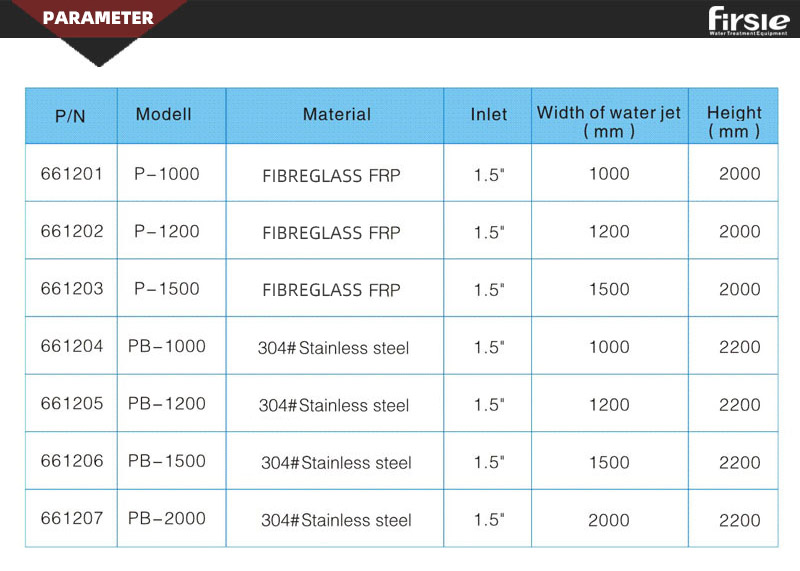The width and height of the screenshot is (800, 571).
Task: Click the Inlet column header
Action: tap(489, 114)
